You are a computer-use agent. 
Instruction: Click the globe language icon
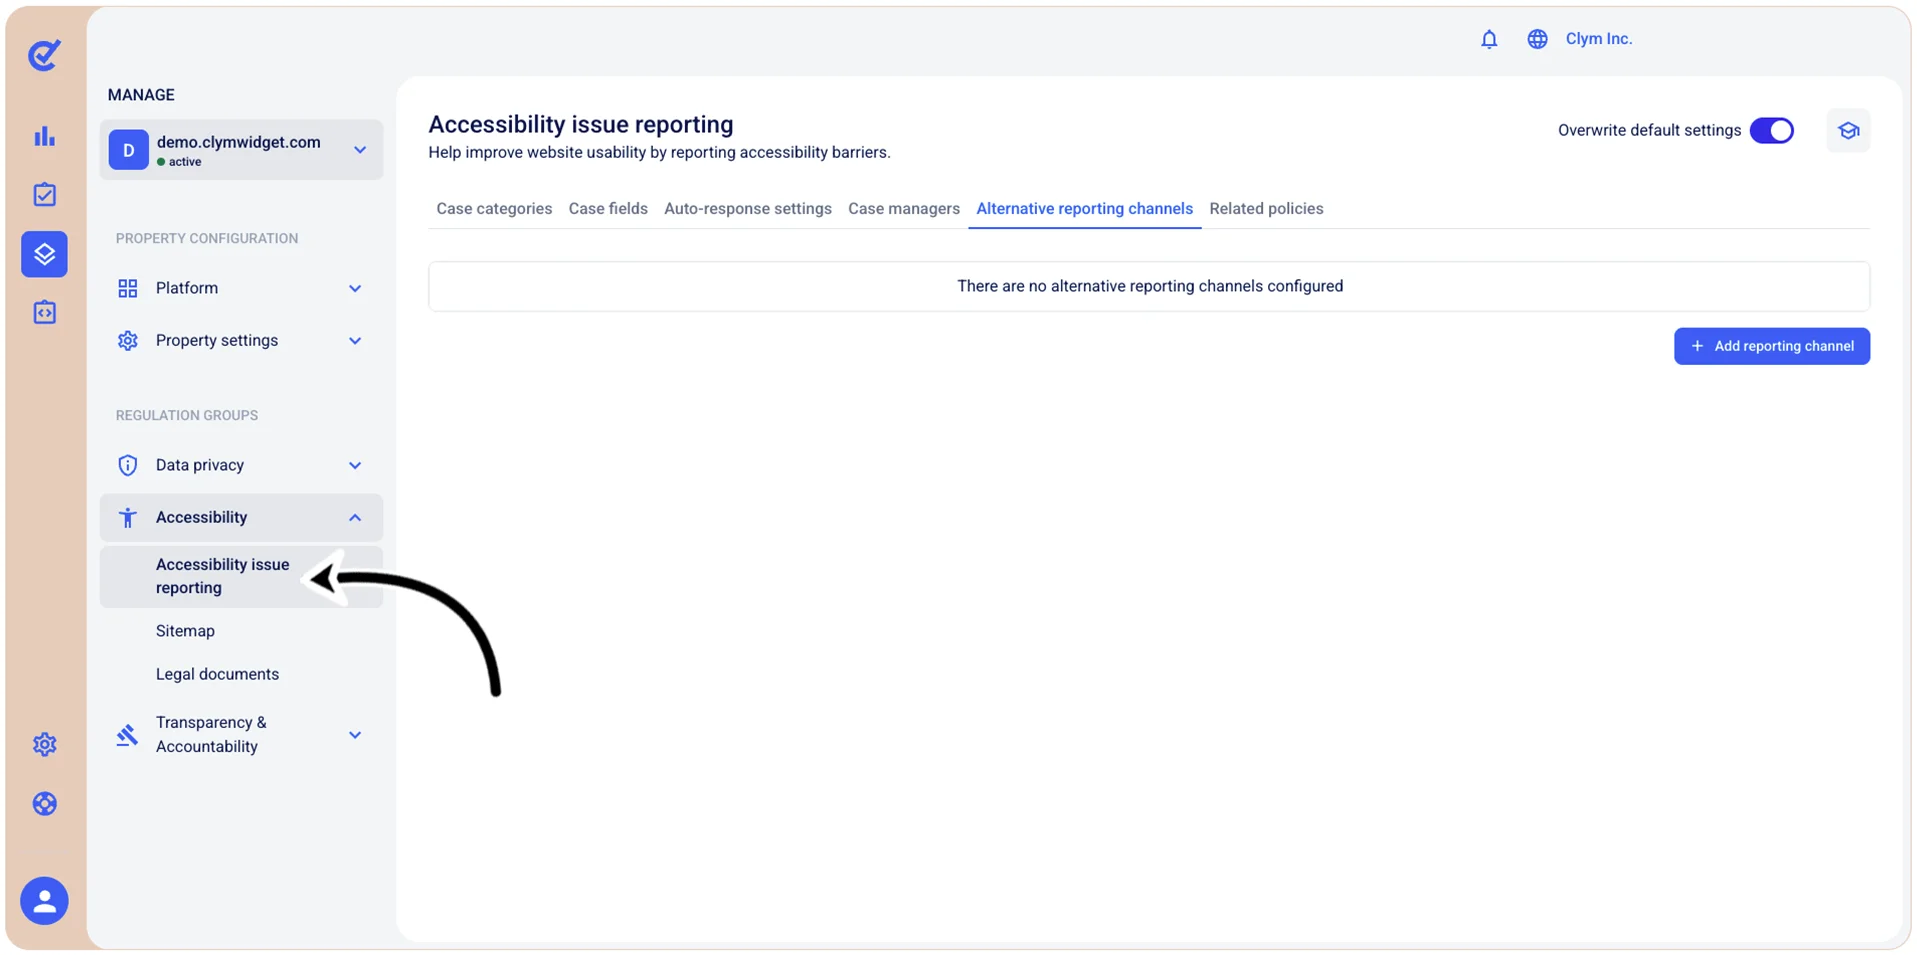click(x=1537, y=39)
